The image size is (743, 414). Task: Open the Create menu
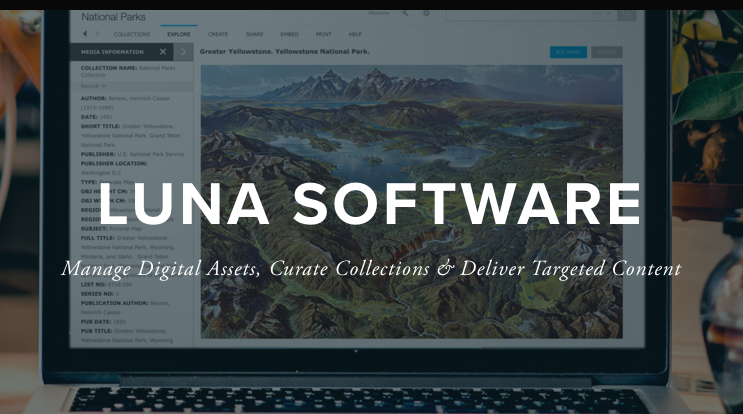(218, 34)
